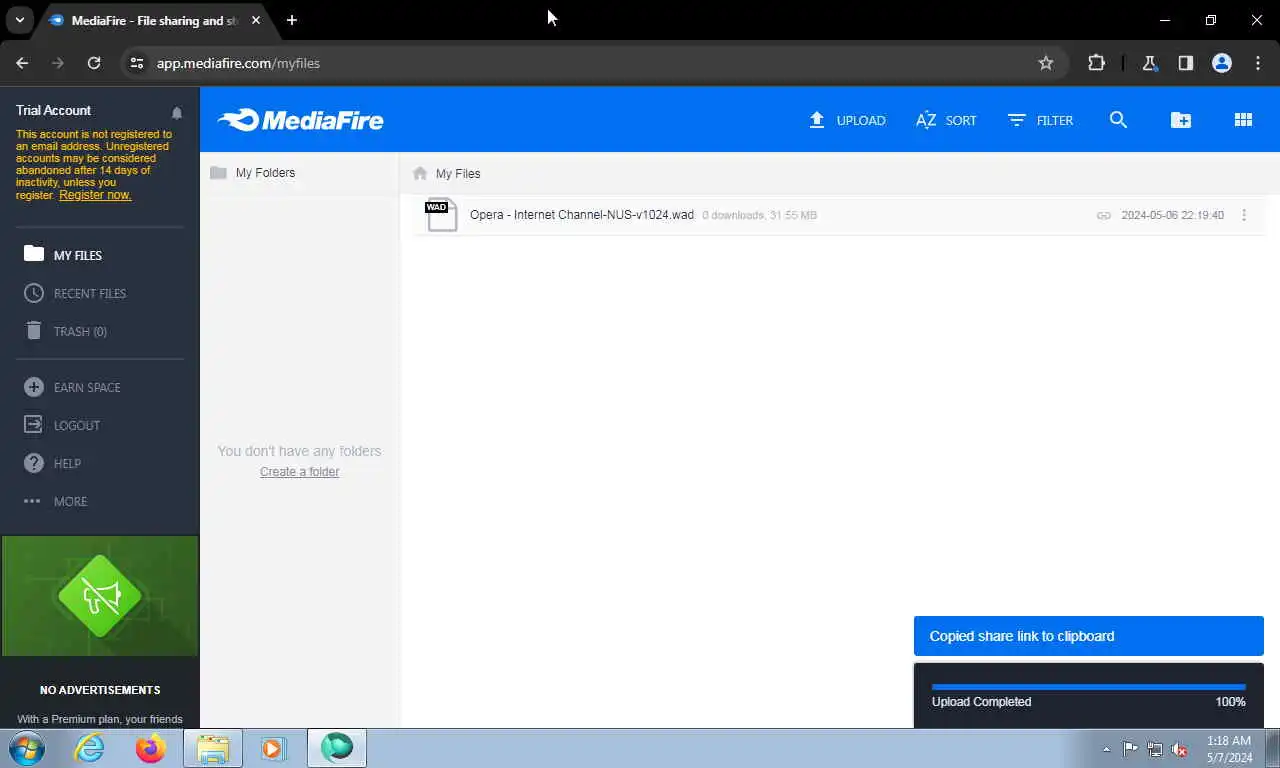
Task: Open Chrome three-dot menu
Action: 1258,63
